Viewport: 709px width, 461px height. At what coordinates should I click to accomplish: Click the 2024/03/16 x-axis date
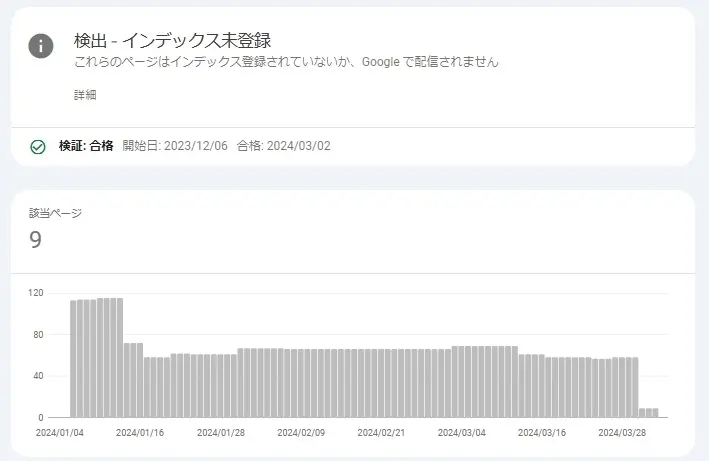[542, 433]
